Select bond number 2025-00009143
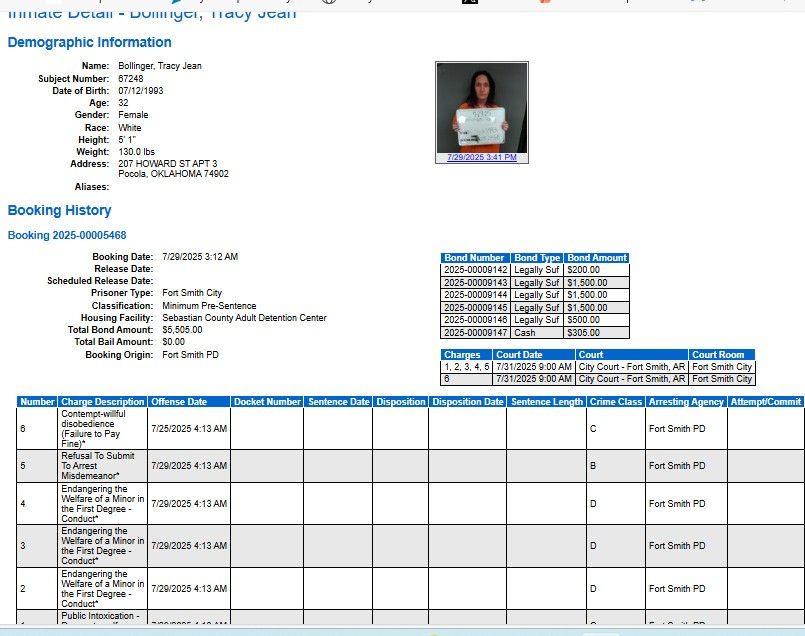 tap(475, 283)
